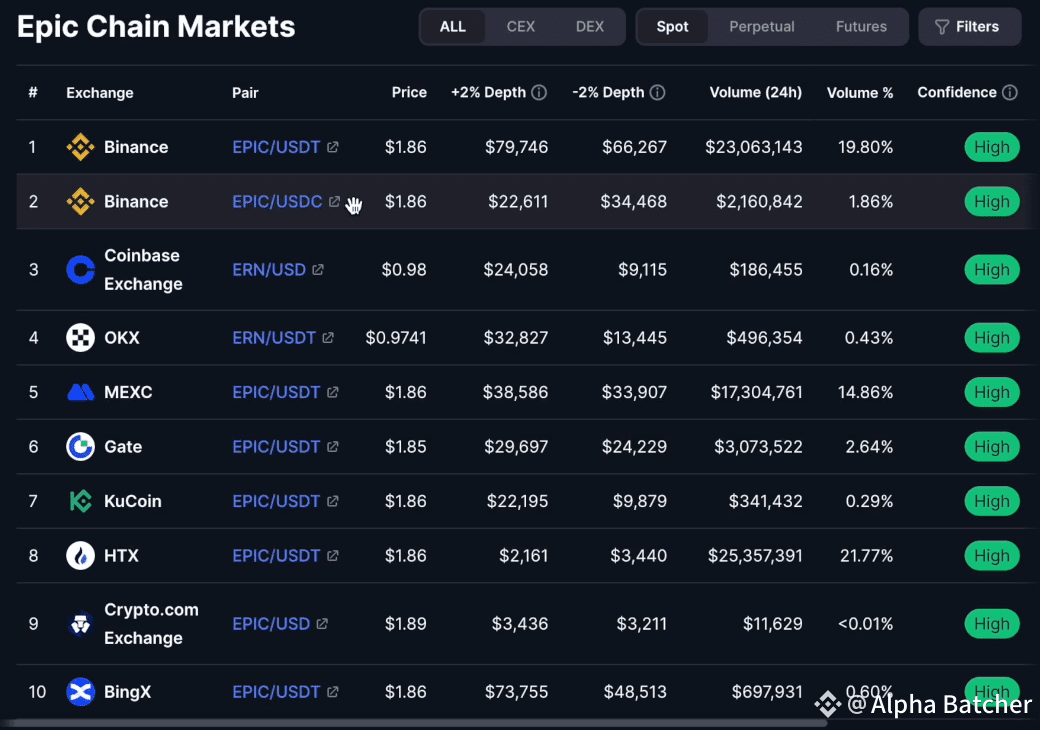Click the Binance logo in EPIC/USDC row

click(x=80, y=202)
